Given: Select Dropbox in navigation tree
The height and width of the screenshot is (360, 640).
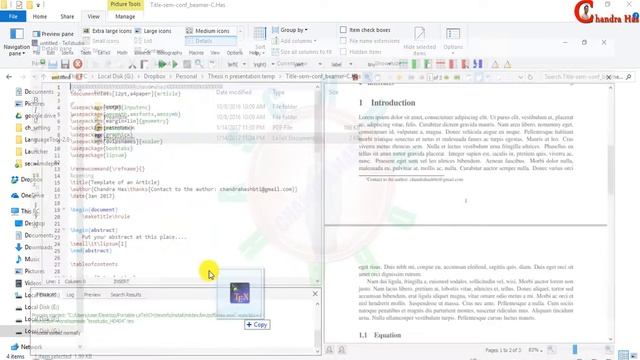Looking at the screenshot, I should (27, 180).
